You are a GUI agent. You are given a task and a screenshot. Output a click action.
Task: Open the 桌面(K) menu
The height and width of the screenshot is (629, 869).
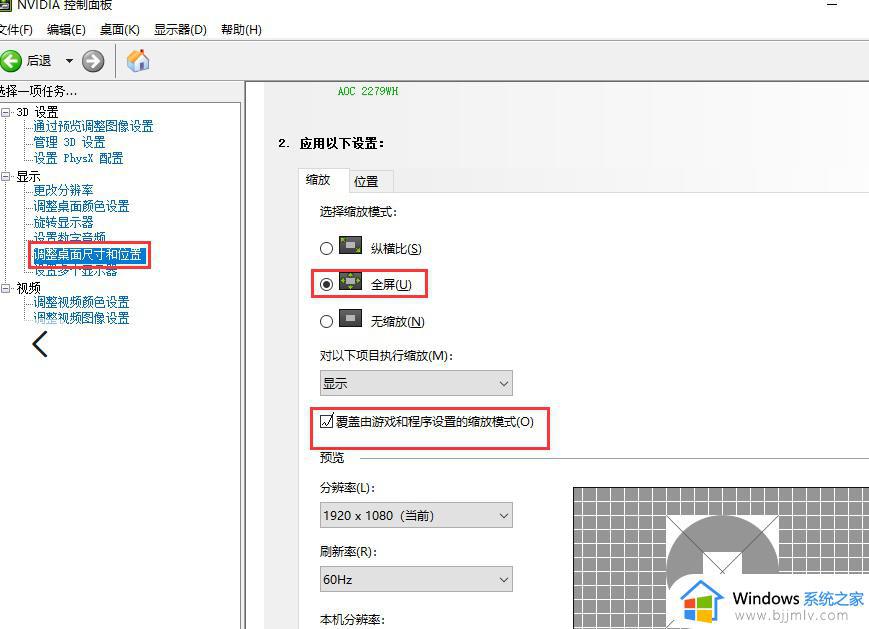(x=119, y=30)
